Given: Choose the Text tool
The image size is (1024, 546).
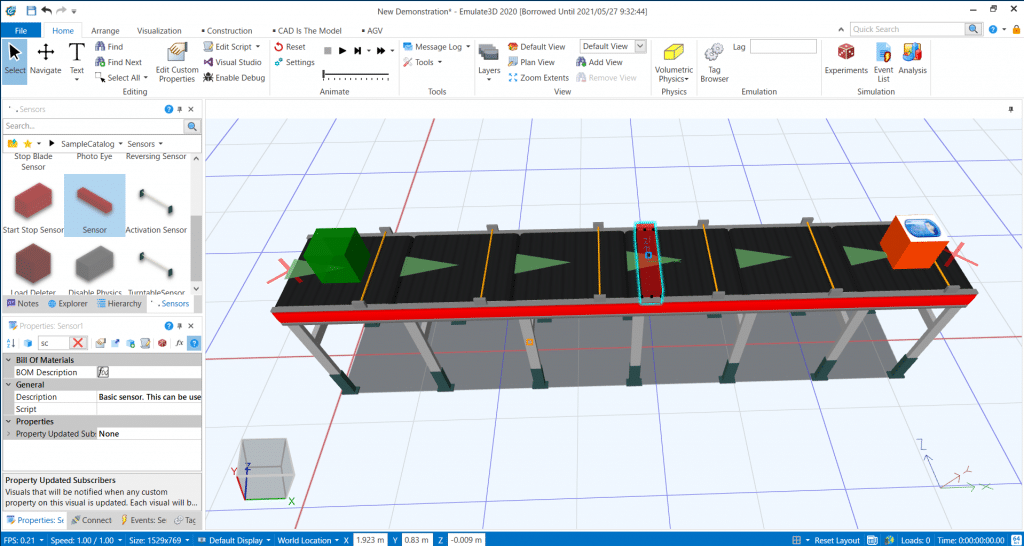Looking at the screenshot, I should (77, 60).
